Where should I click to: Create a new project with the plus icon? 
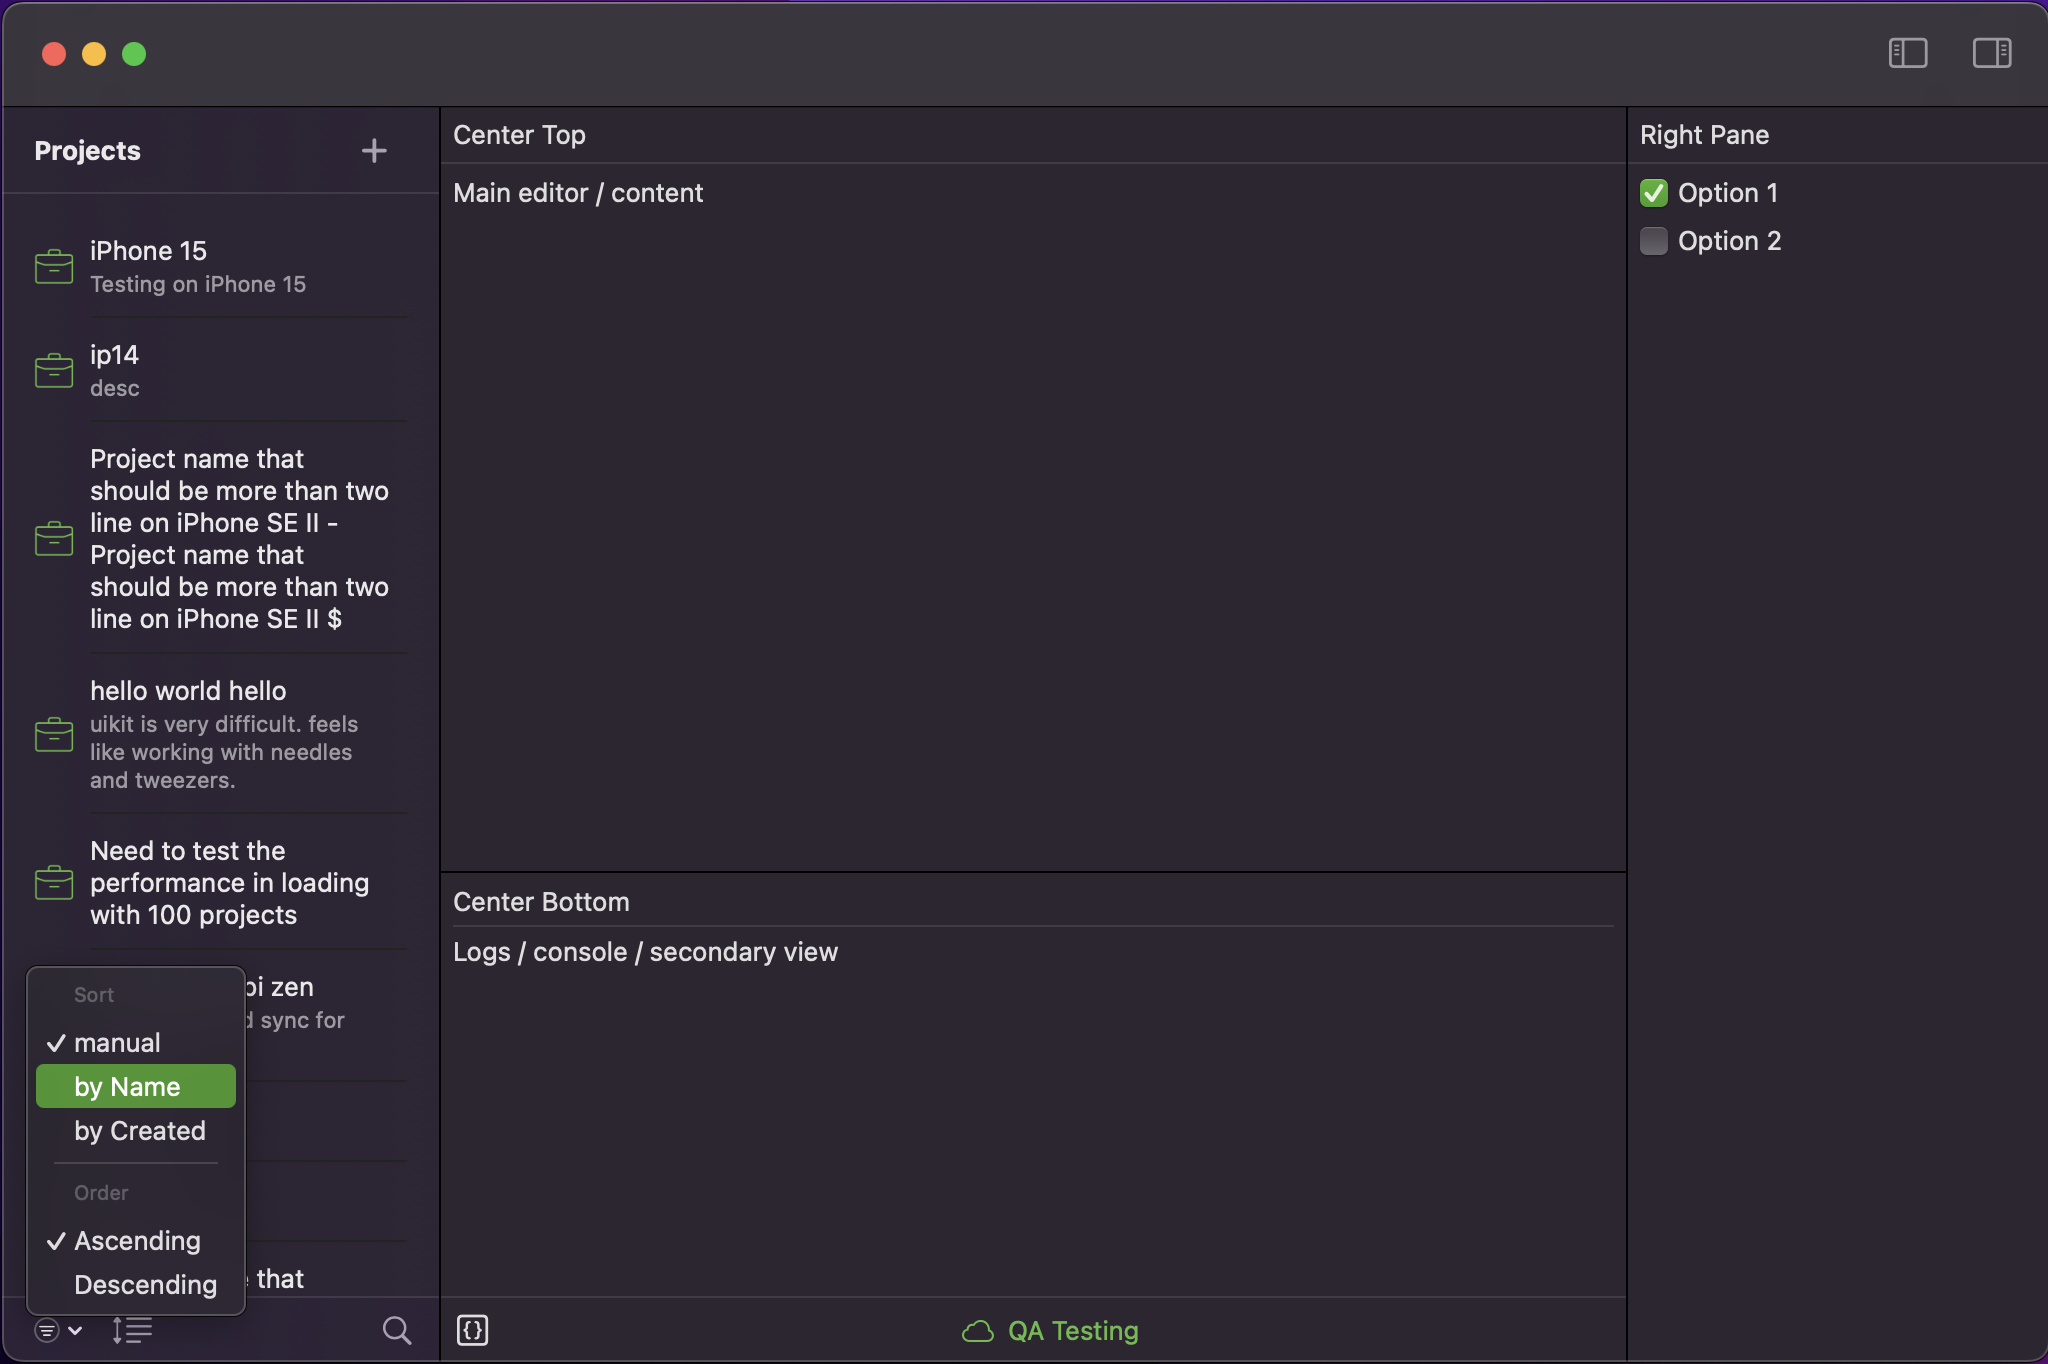[372, 150]
